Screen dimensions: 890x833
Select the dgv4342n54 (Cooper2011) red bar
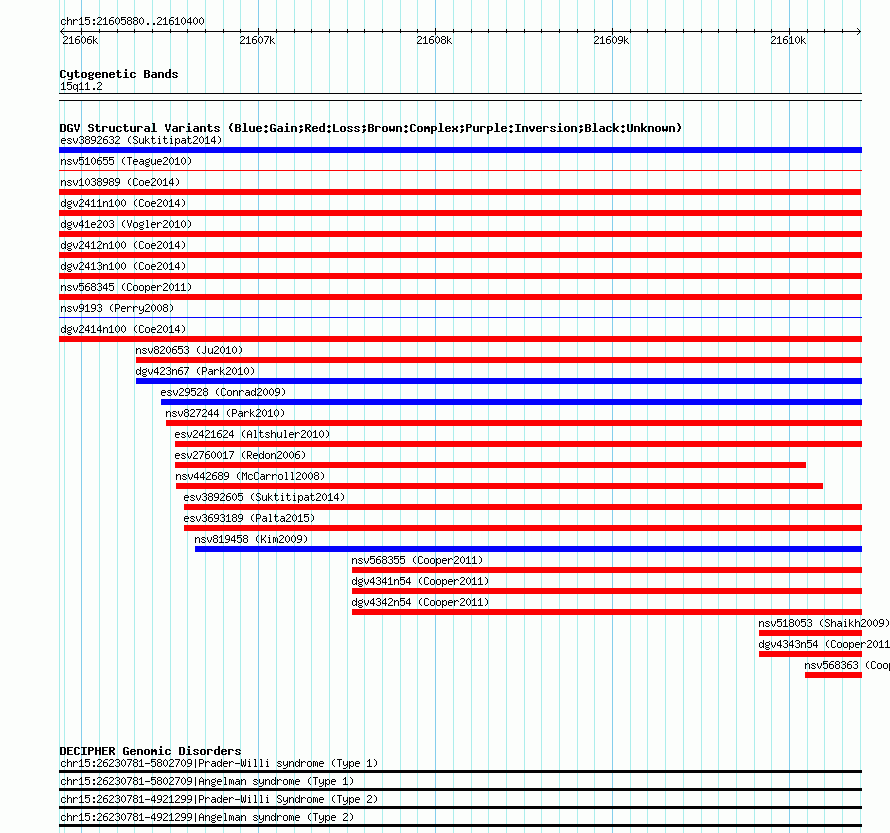pyautogui.click(x=607, y=612)
